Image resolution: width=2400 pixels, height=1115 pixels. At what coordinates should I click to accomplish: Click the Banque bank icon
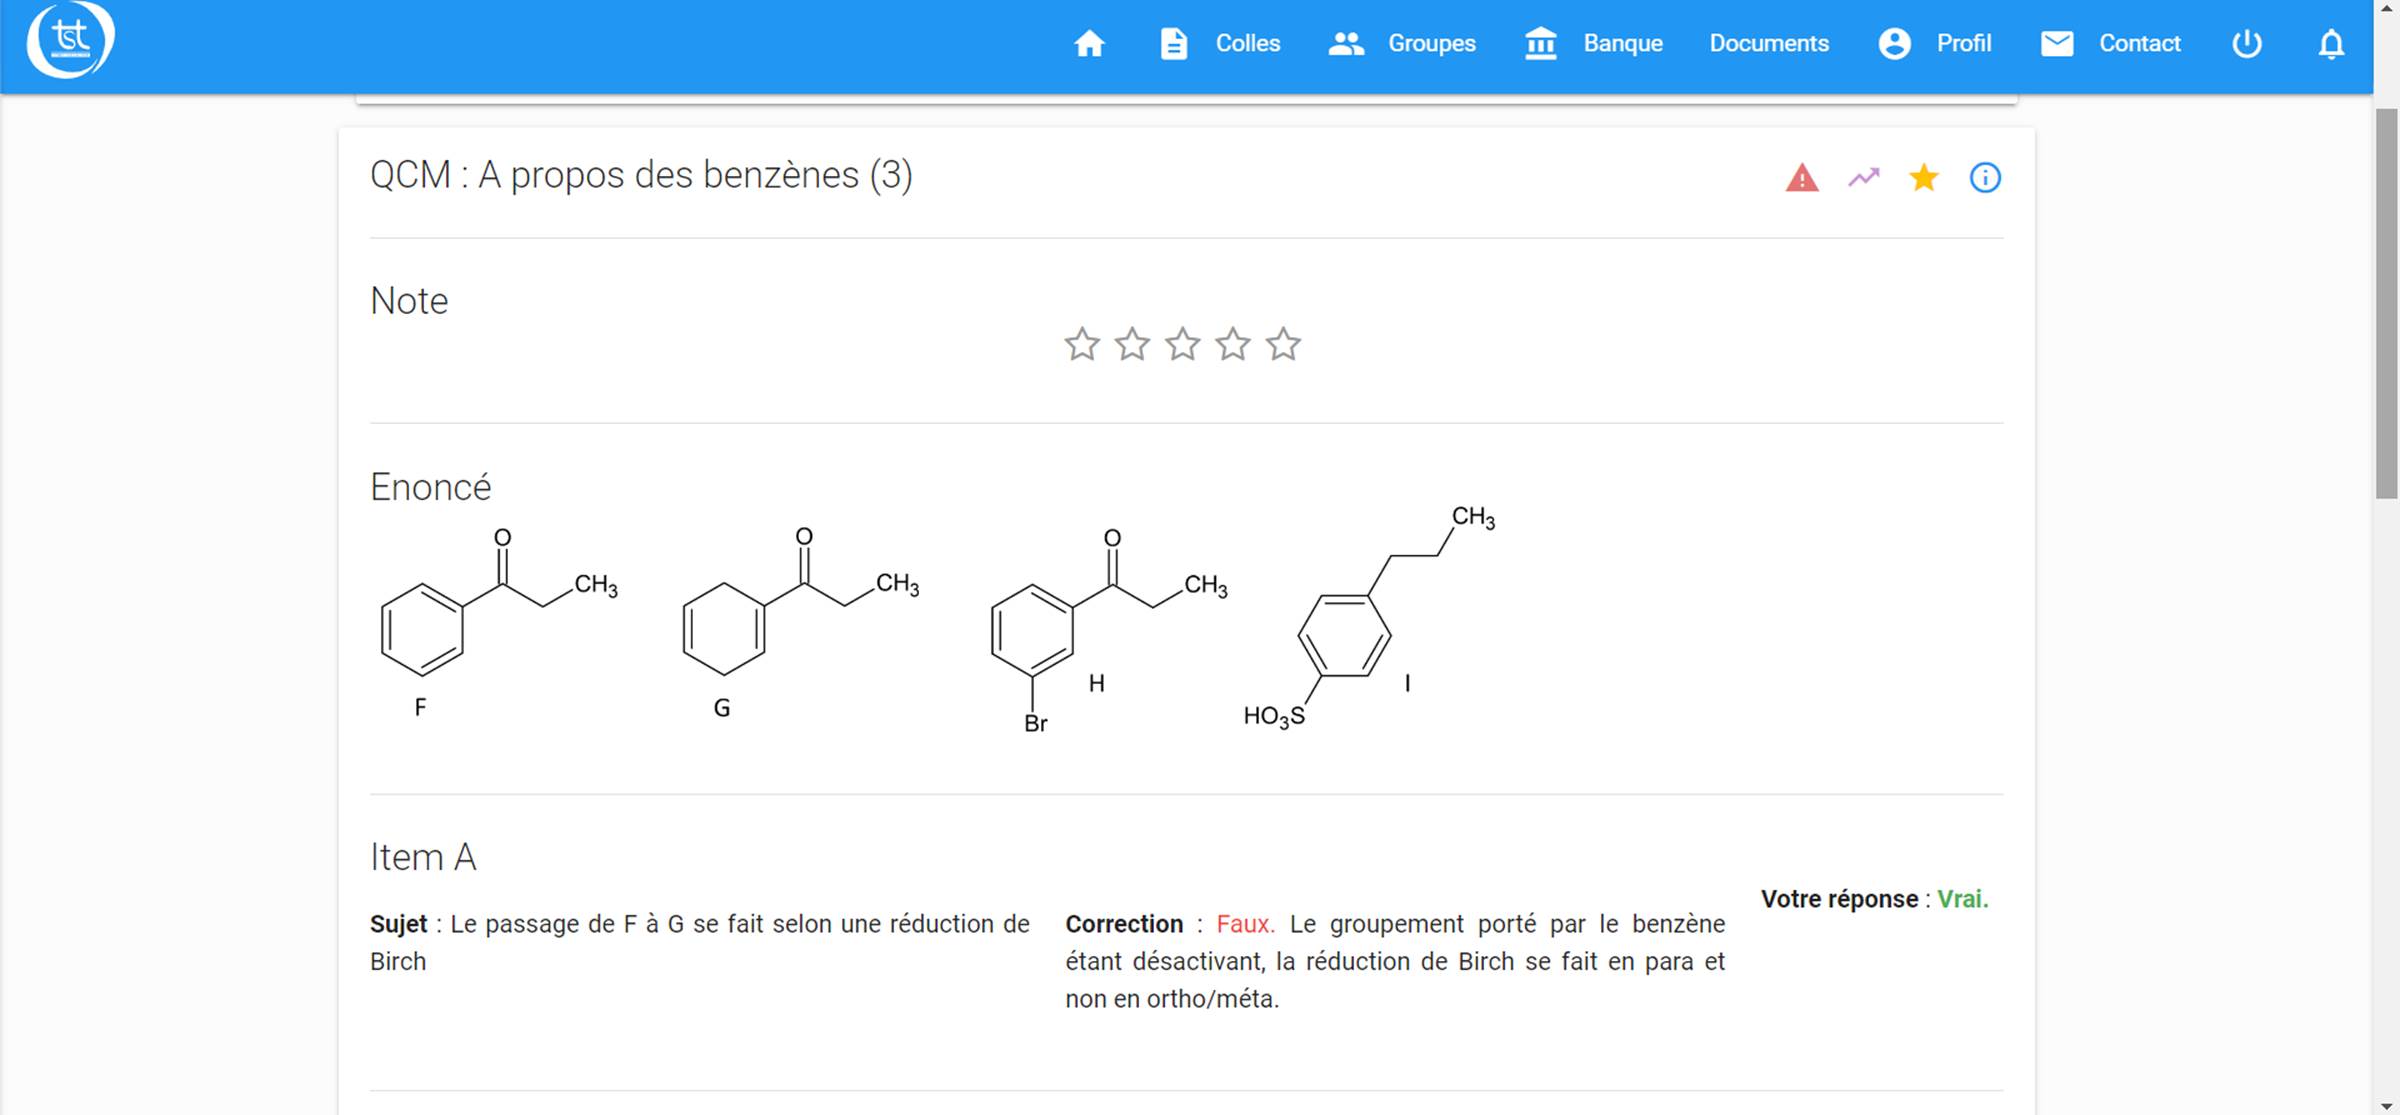(x=1540, y=44)
